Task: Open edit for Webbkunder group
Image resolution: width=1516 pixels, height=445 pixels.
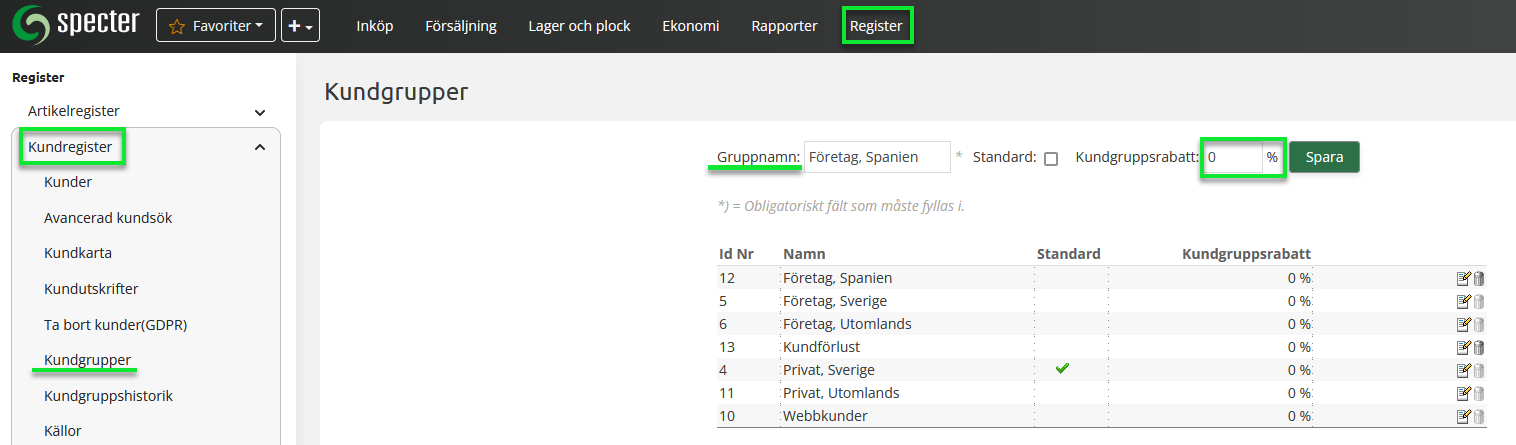Action: click(1463, 416)
